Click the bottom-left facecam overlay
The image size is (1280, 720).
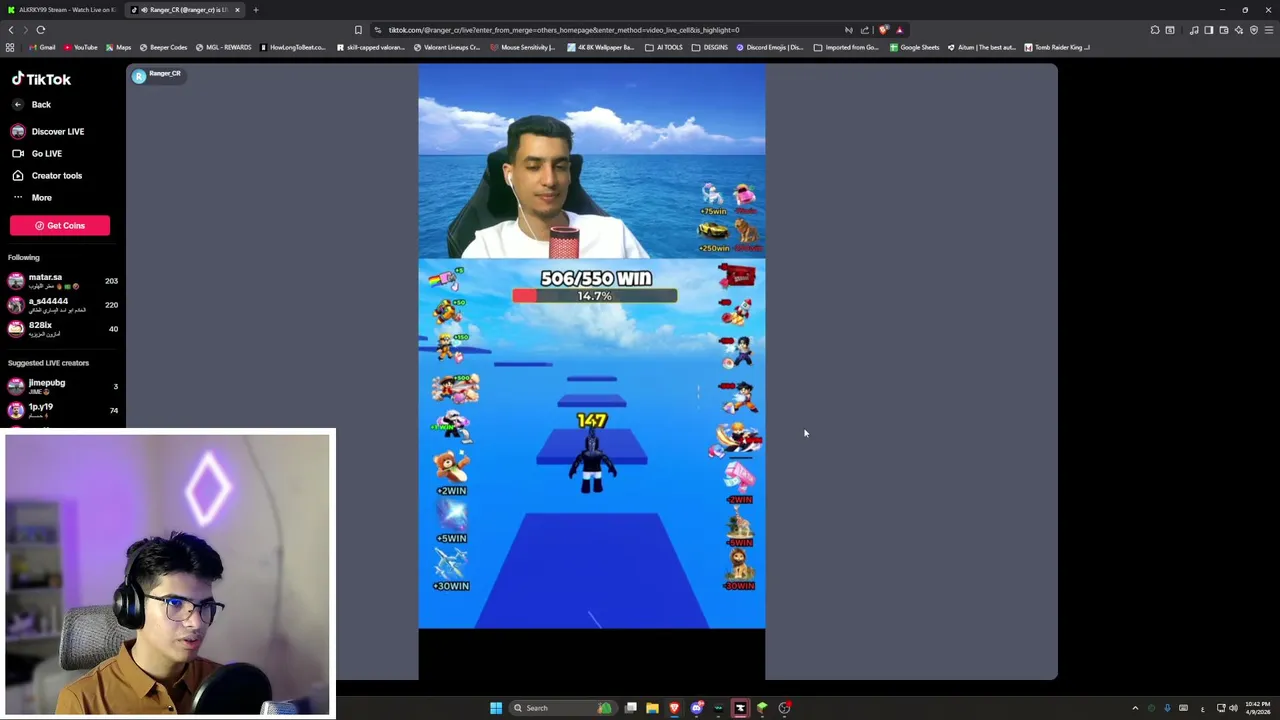167,574
